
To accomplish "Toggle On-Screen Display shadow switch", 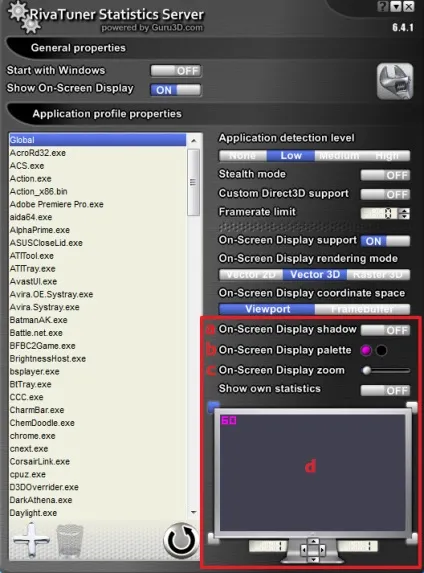I will [385, 330].
